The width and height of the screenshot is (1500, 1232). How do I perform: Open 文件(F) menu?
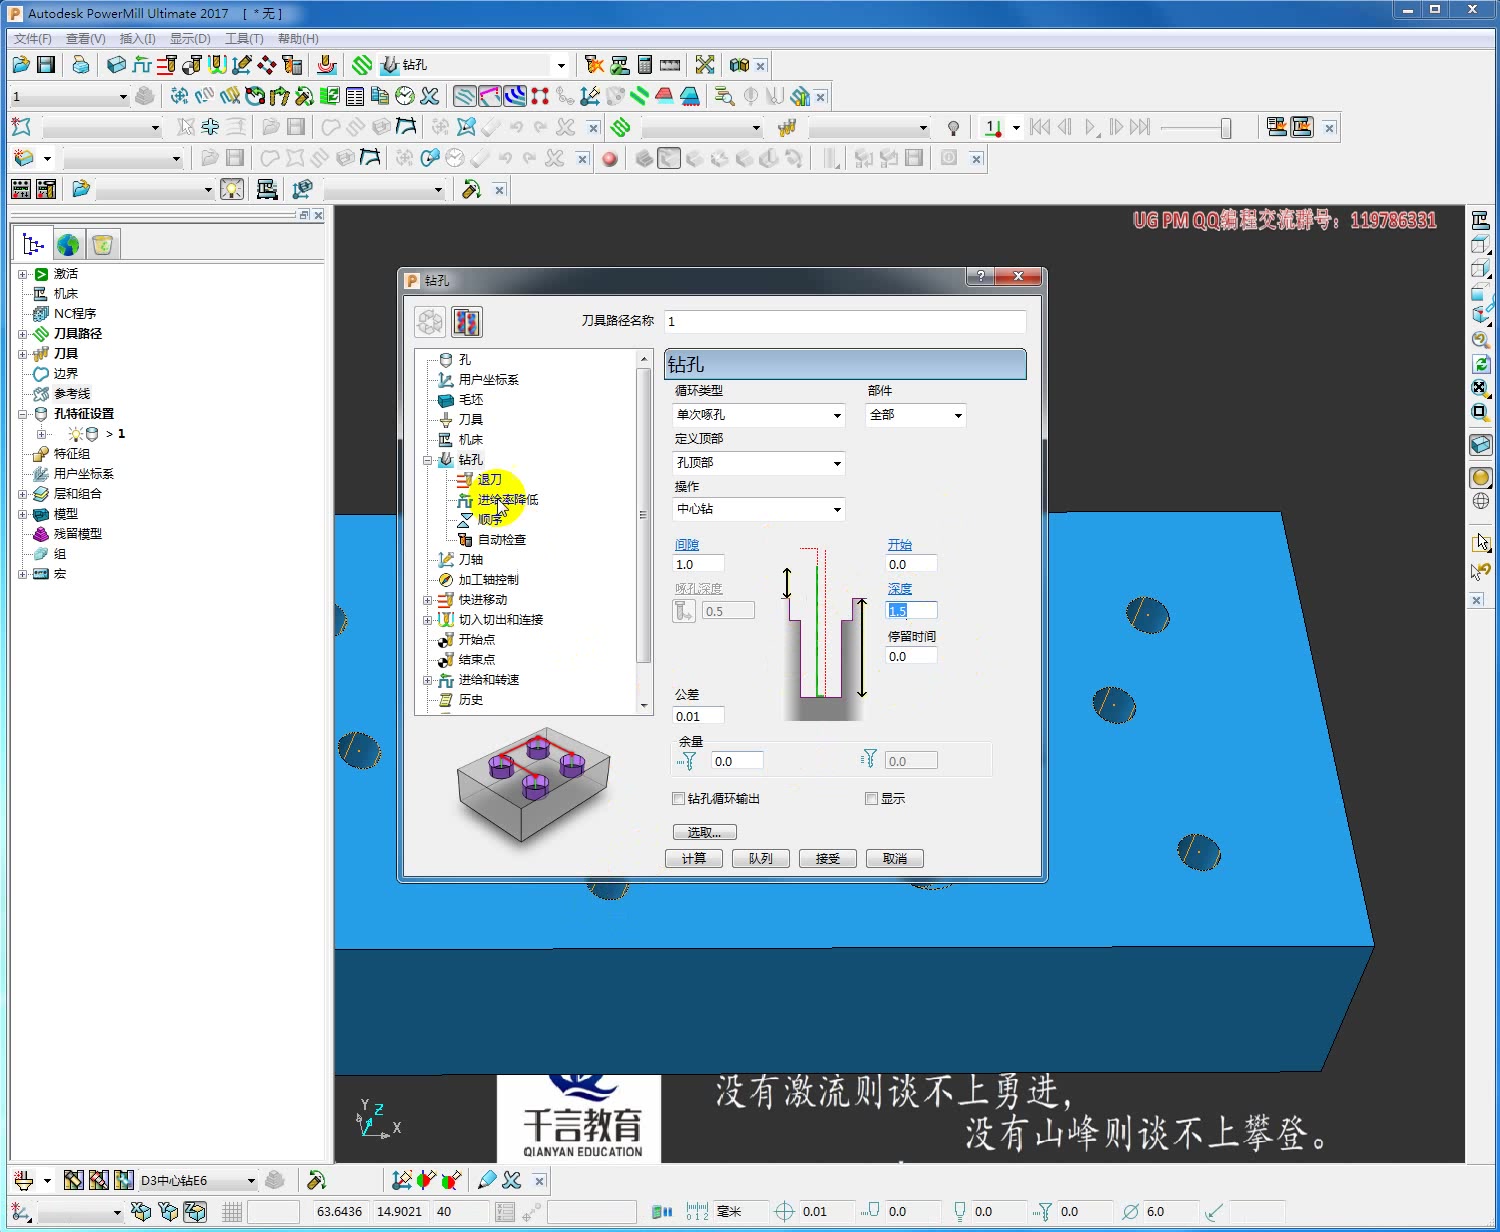point(32,38)
